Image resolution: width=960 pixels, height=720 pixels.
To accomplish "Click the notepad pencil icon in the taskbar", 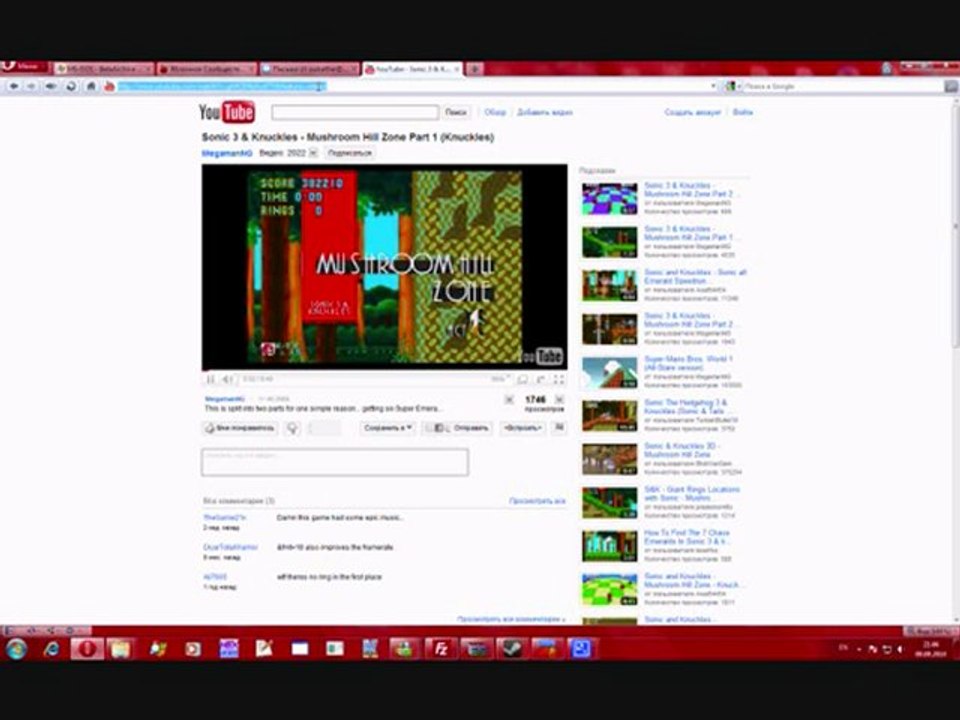I will (264, 648).
